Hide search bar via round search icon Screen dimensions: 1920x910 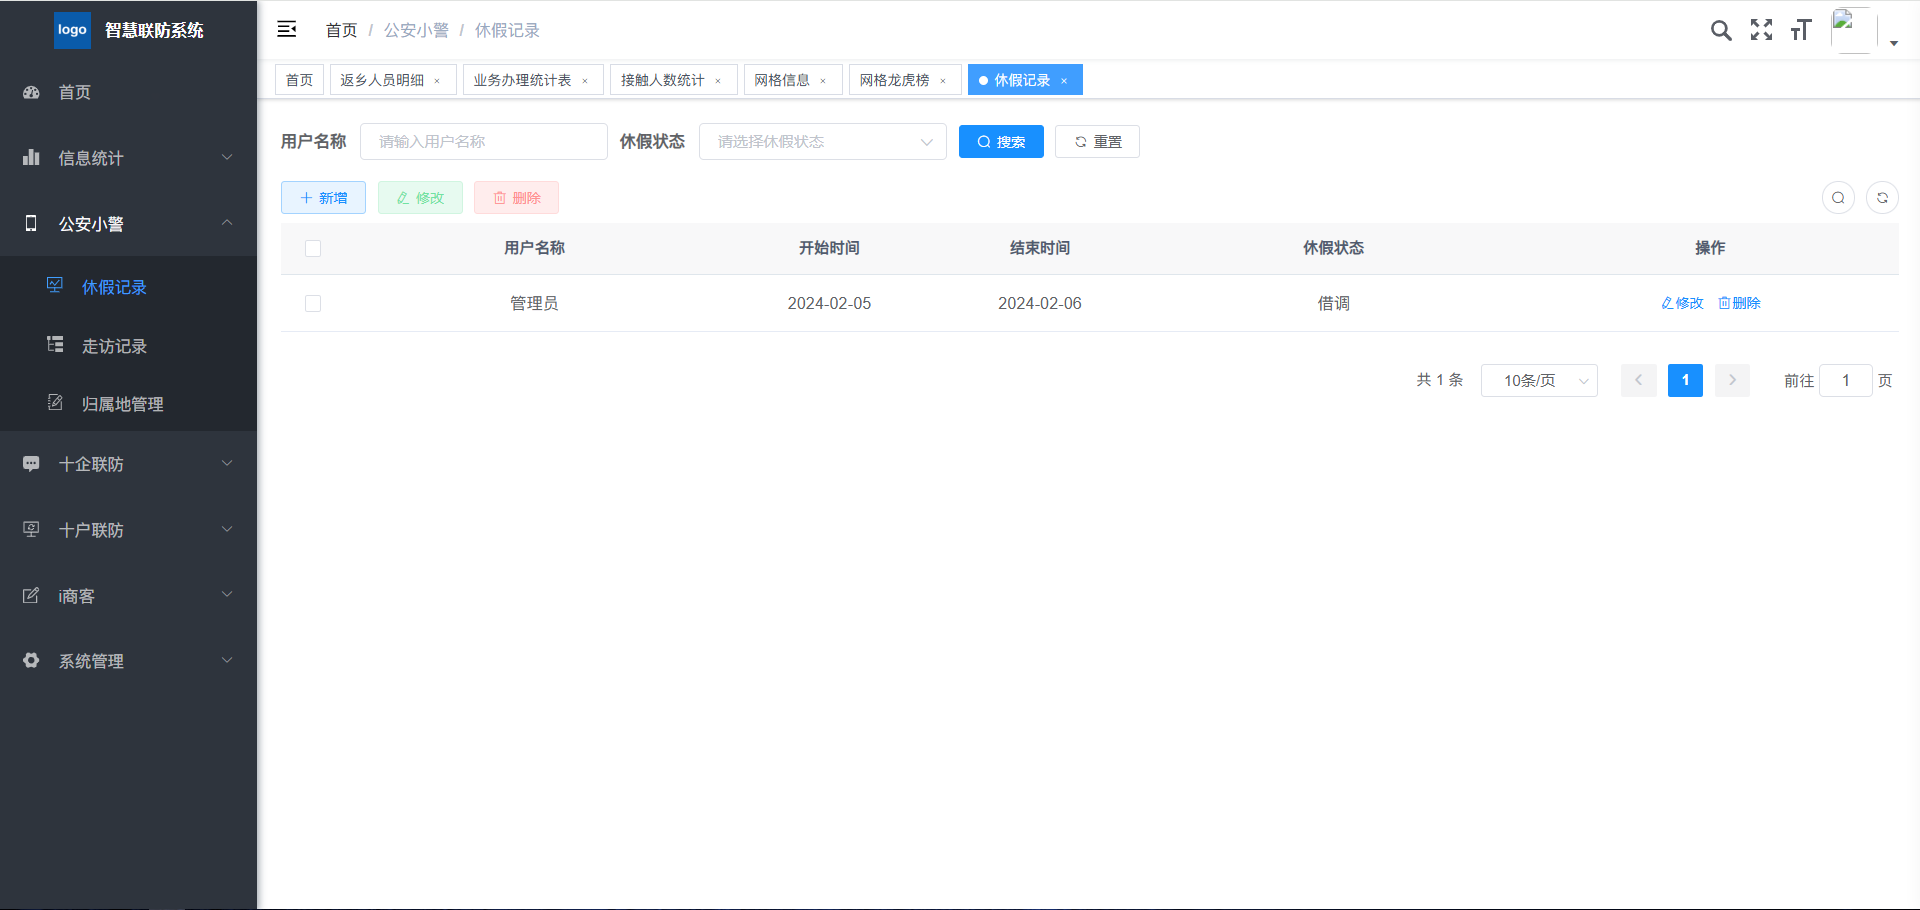point(1838,198)
